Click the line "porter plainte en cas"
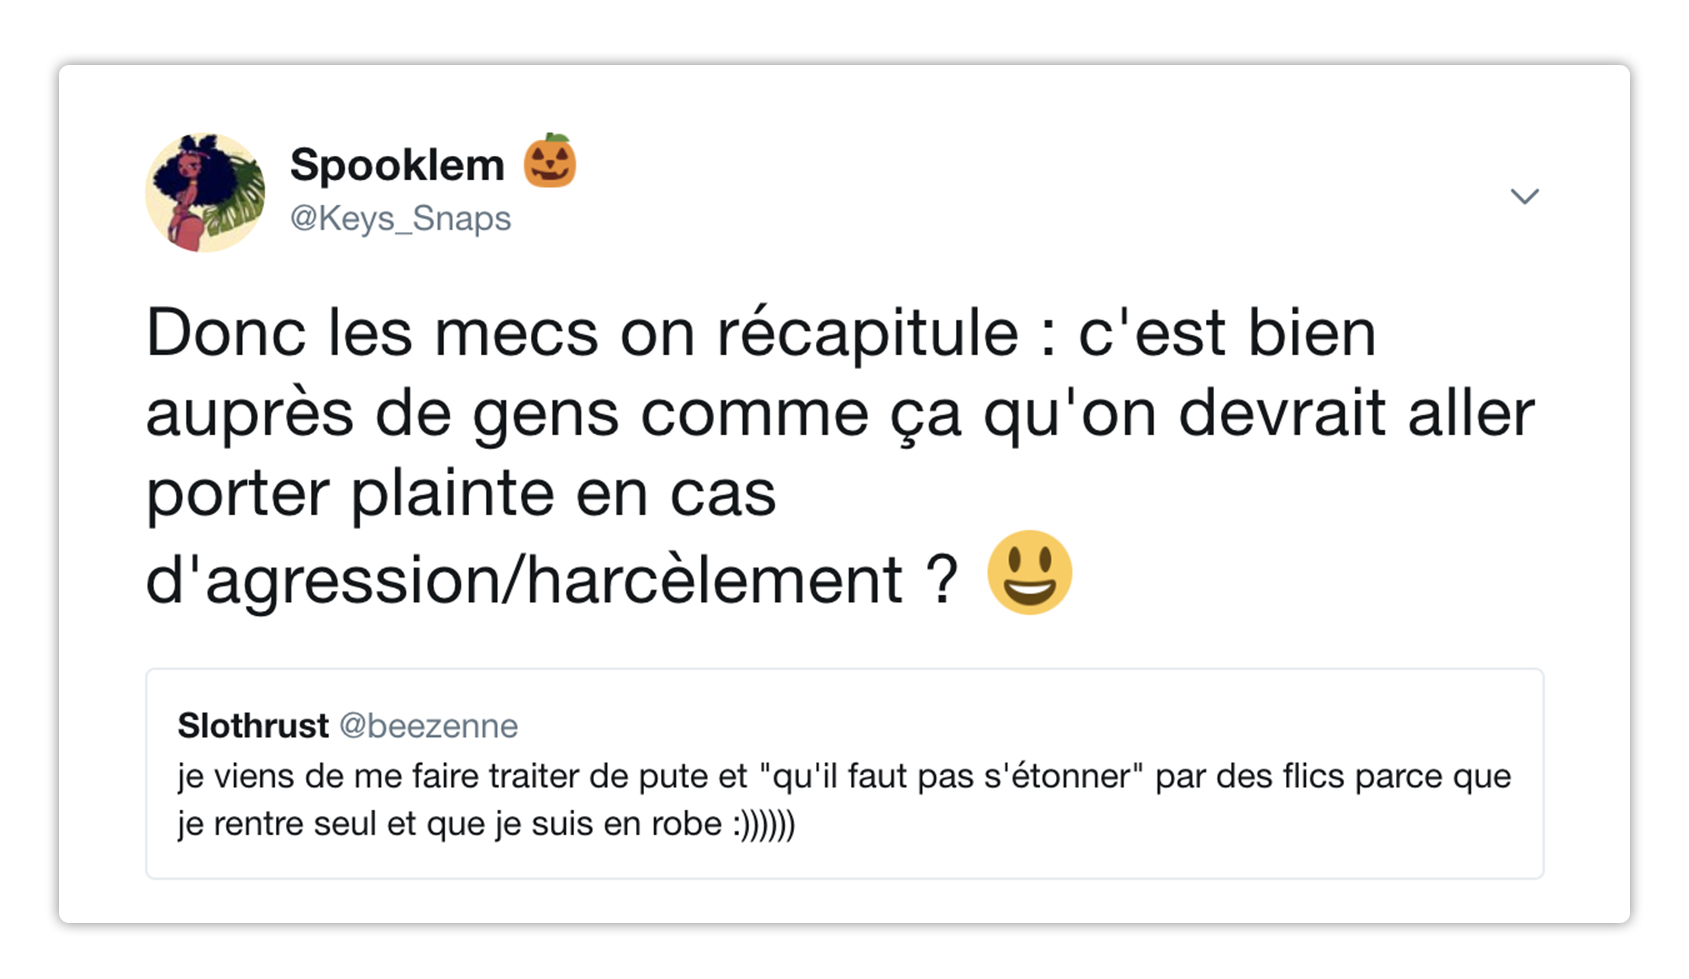1689x979 pixels. (x=461, y=494)
